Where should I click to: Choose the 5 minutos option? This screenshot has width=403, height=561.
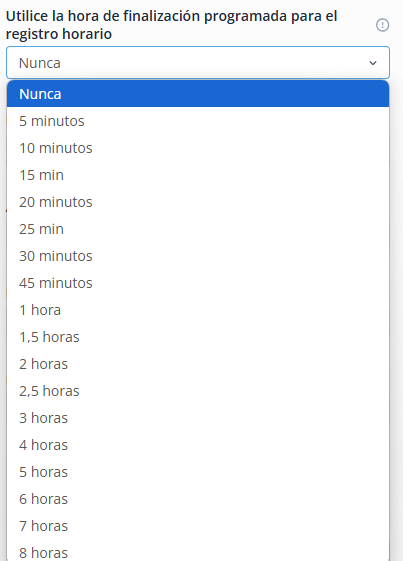pos(198,121)
